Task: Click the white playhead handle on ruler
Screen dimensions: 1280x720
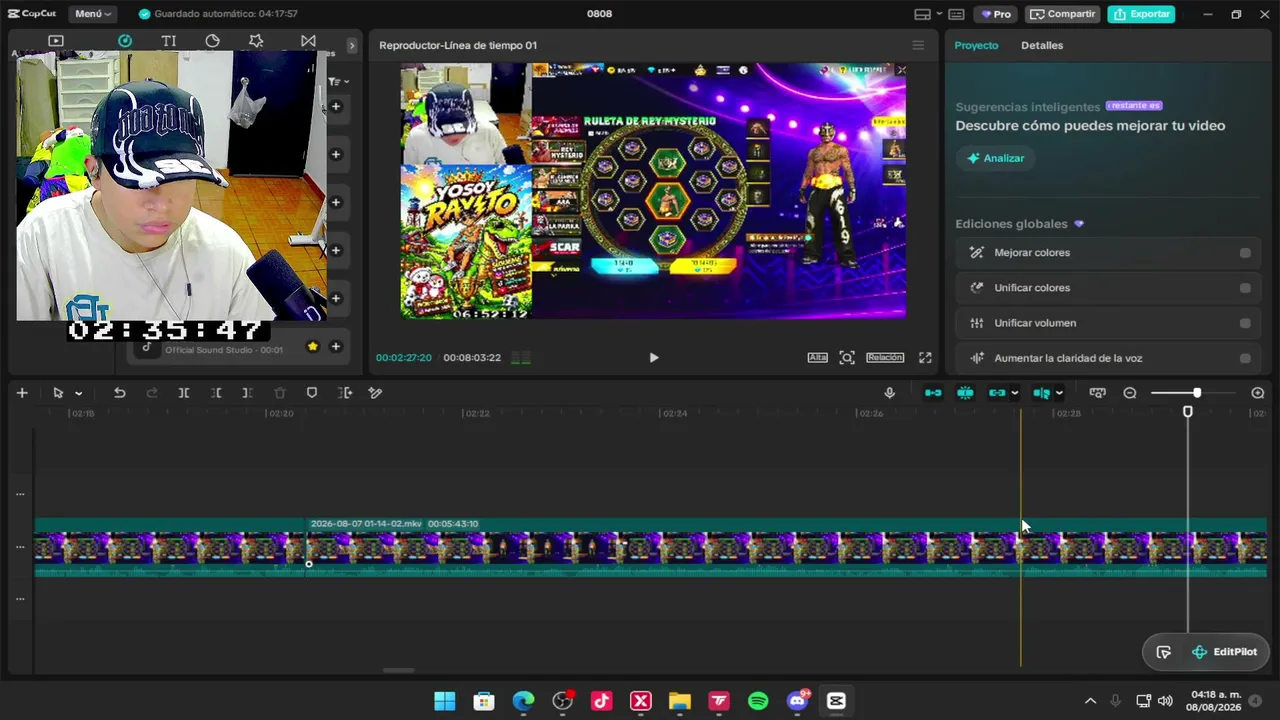Action: click(1188, 411)
